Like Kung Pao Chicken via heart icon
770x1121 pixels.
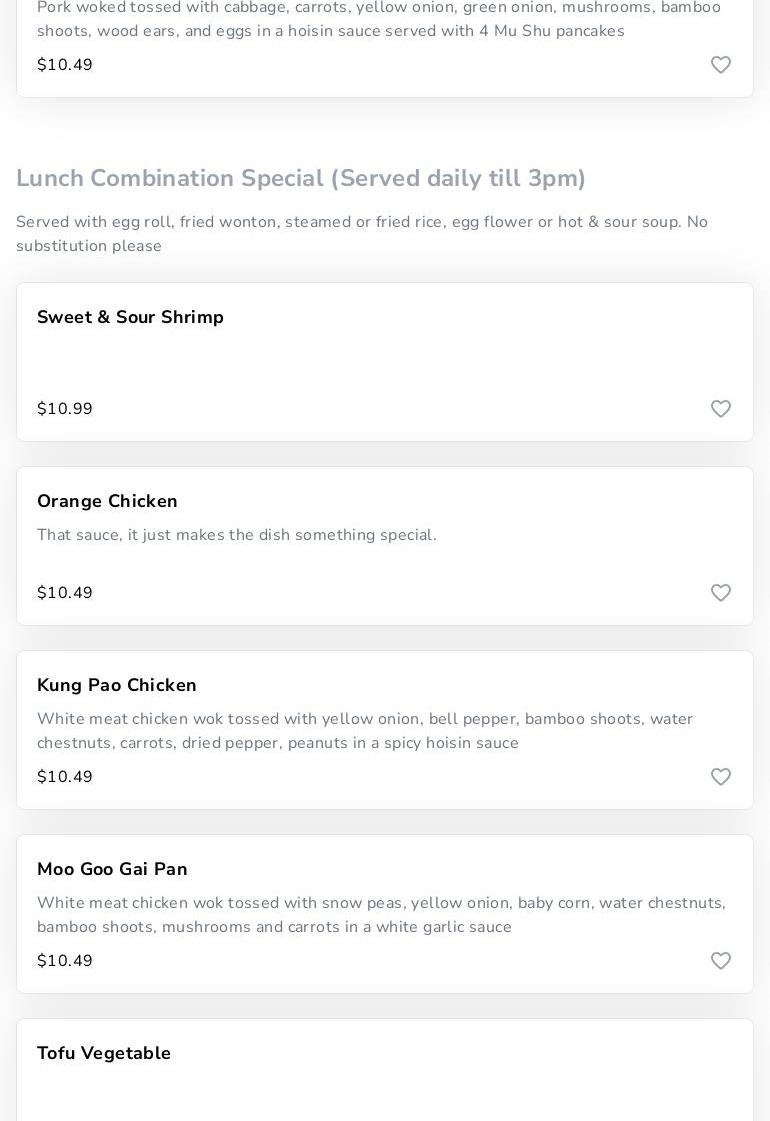coord(721,777)
